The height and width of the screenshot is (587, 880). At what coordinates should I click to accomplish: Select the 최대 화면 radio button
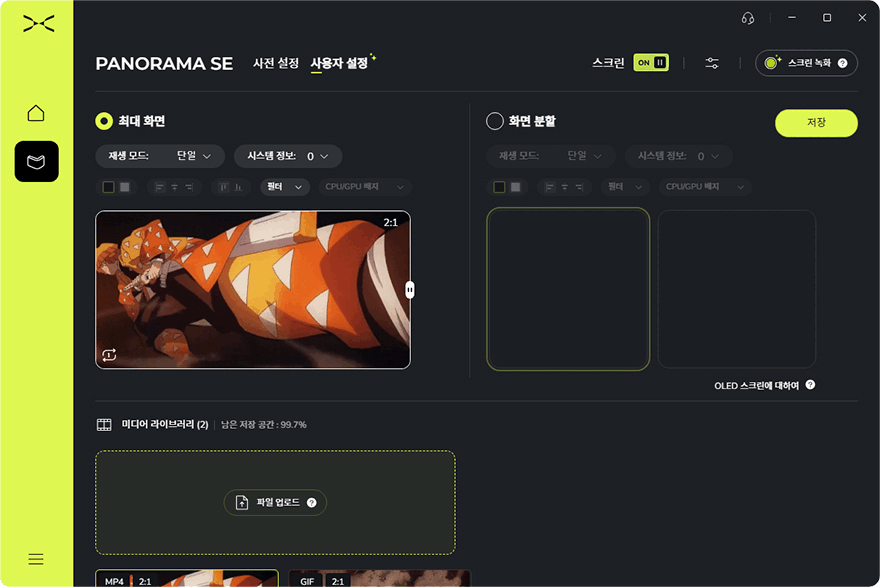point(104,121)
